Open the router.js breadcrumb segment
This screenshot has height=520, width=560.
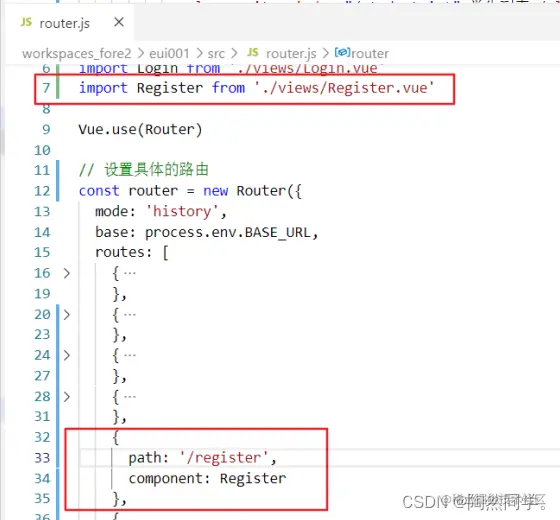291,54
